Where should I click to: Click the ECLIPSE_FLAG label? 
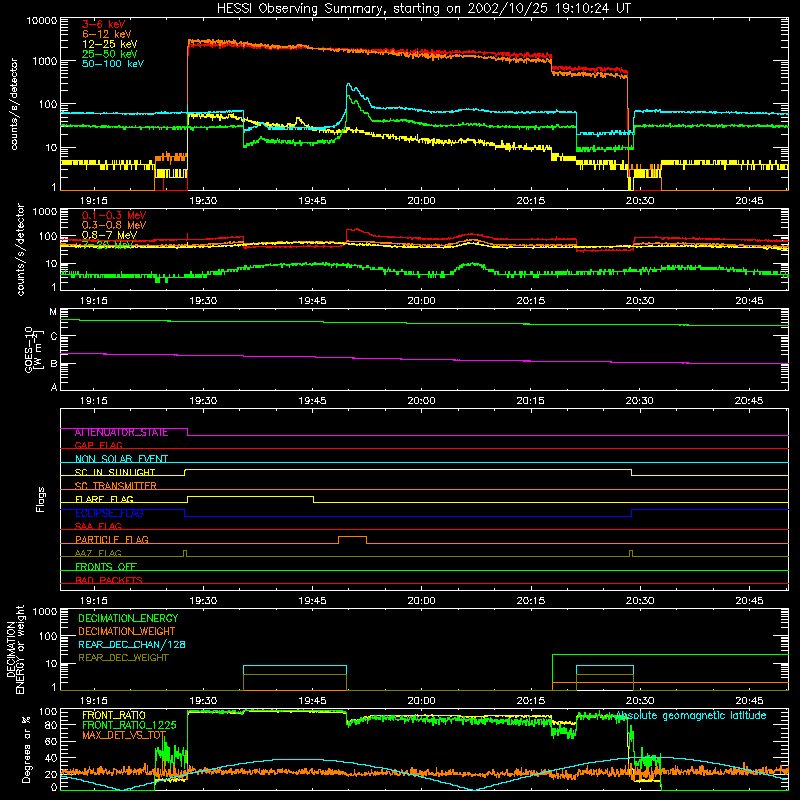(x=109, y=513)
